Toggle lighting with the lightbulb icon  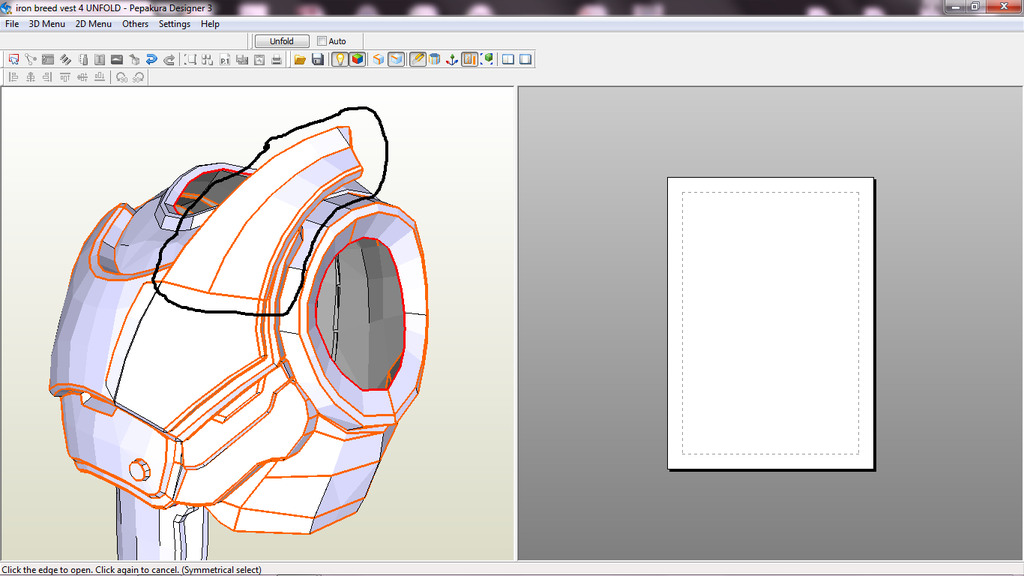tap(340, 59)
